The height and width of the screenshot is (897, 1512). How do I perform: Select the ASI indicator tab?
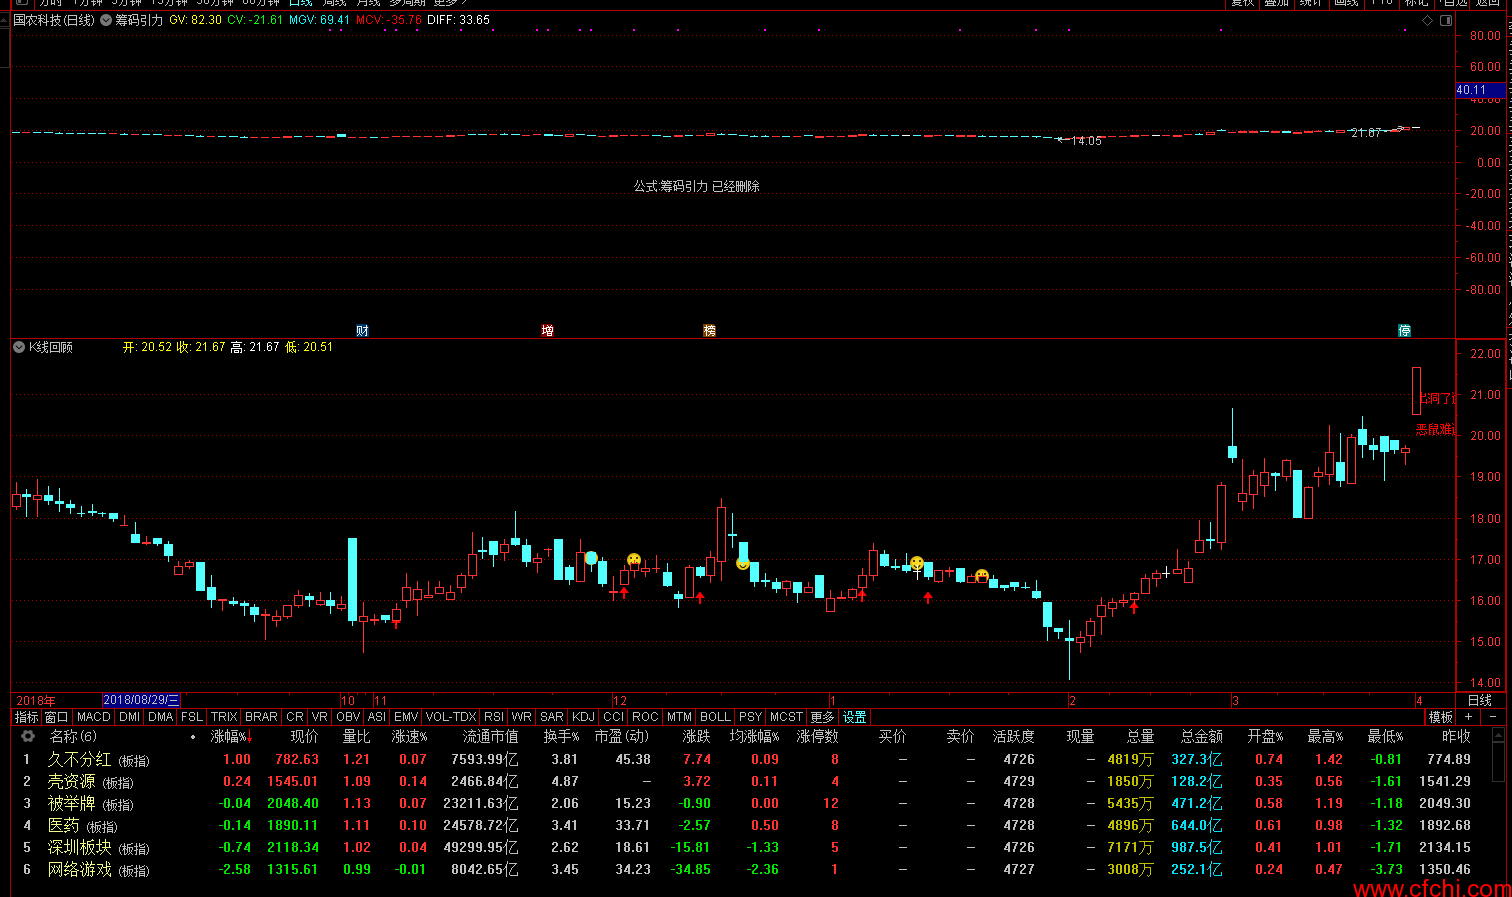point(377,717)
